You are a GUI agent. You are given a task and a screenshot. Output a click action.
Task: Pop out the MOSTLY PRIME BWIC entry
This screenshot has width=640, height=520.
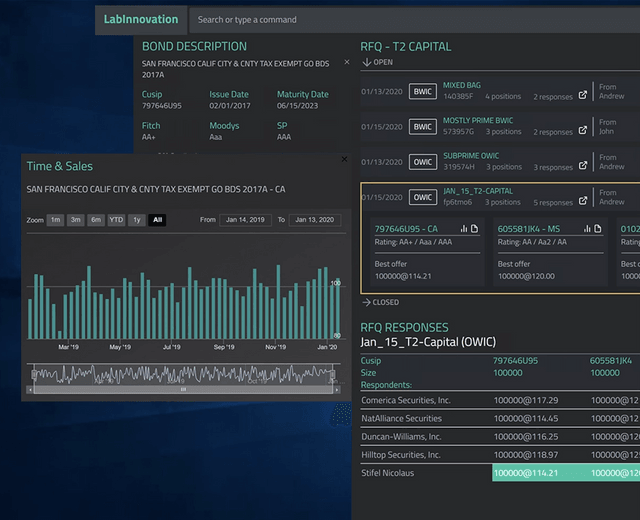[x=583, y=131]
